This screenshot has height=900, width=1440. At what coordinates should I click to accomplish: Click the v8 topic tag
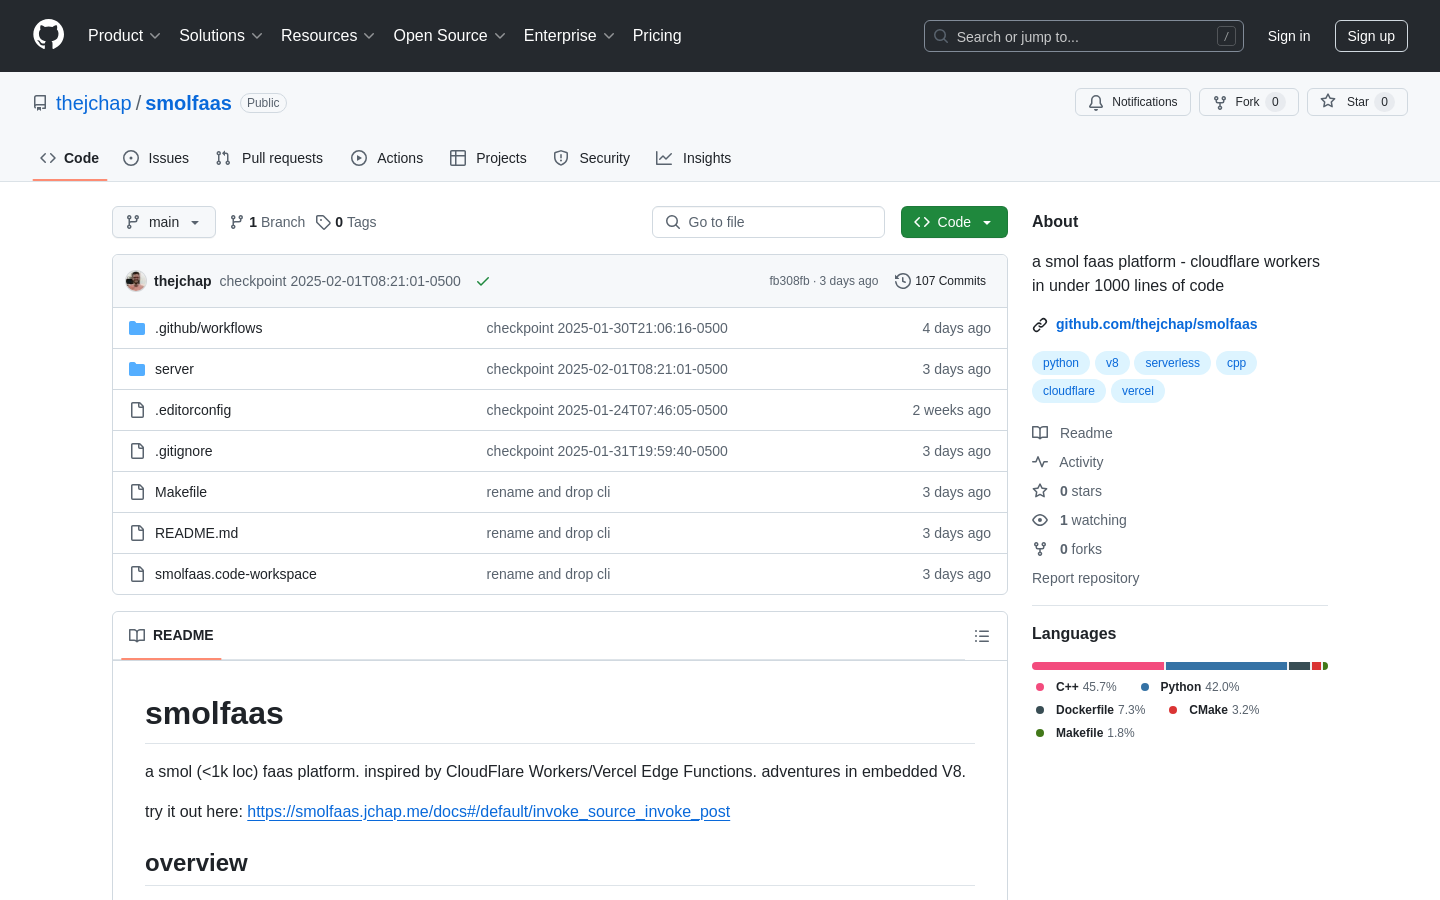click(x=1112, y=363)
